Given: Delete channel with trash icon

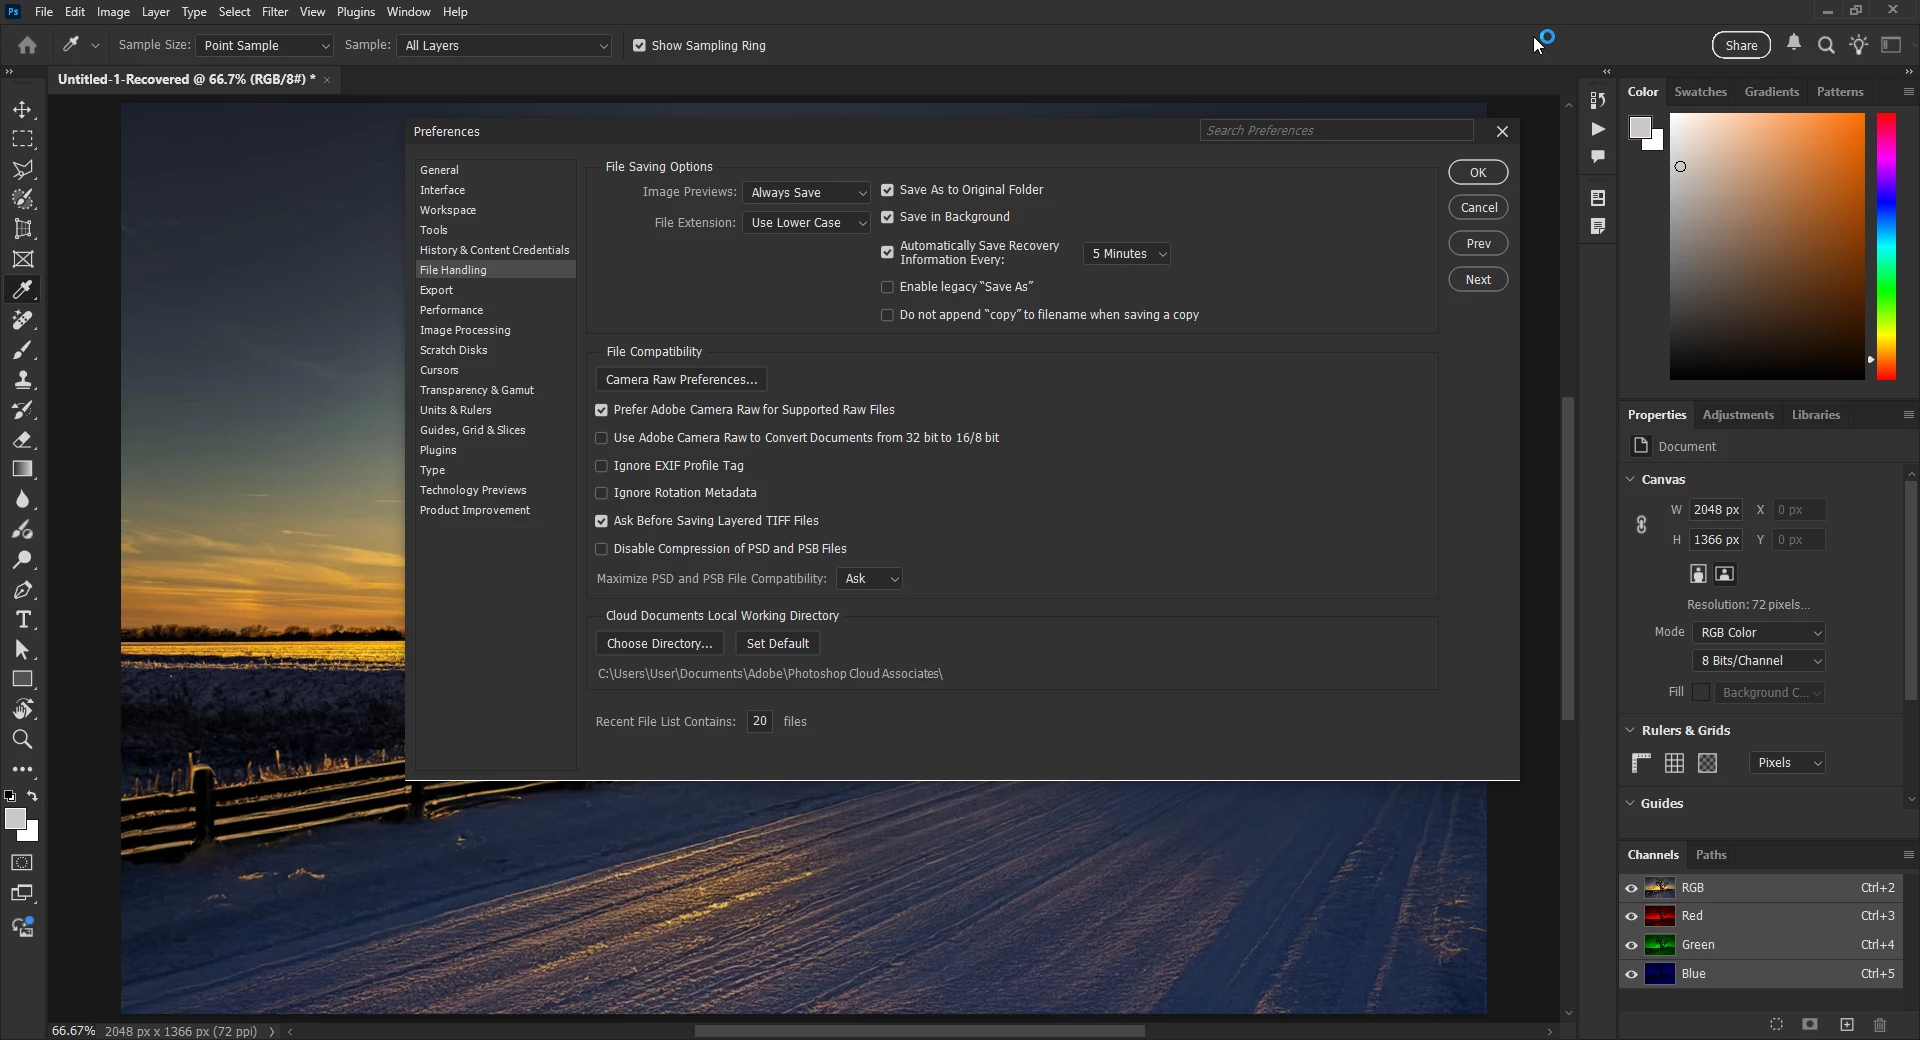Looking at the screenshot, I should (x=1880, y=1025).
